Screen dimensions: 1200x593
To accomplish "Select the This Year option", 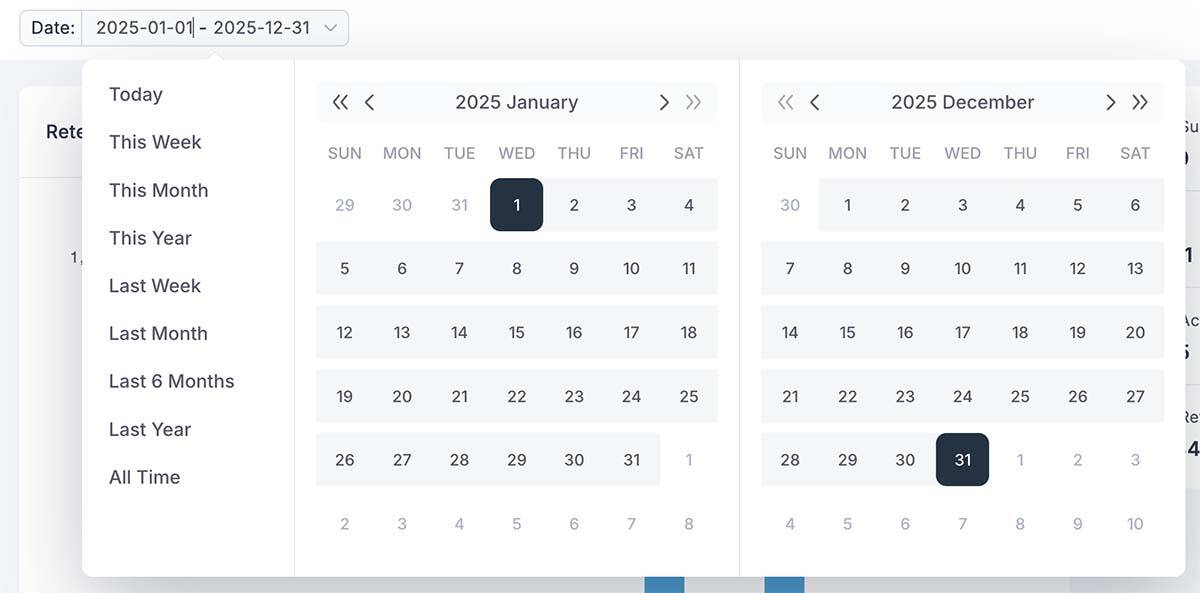I will (150, 238).
